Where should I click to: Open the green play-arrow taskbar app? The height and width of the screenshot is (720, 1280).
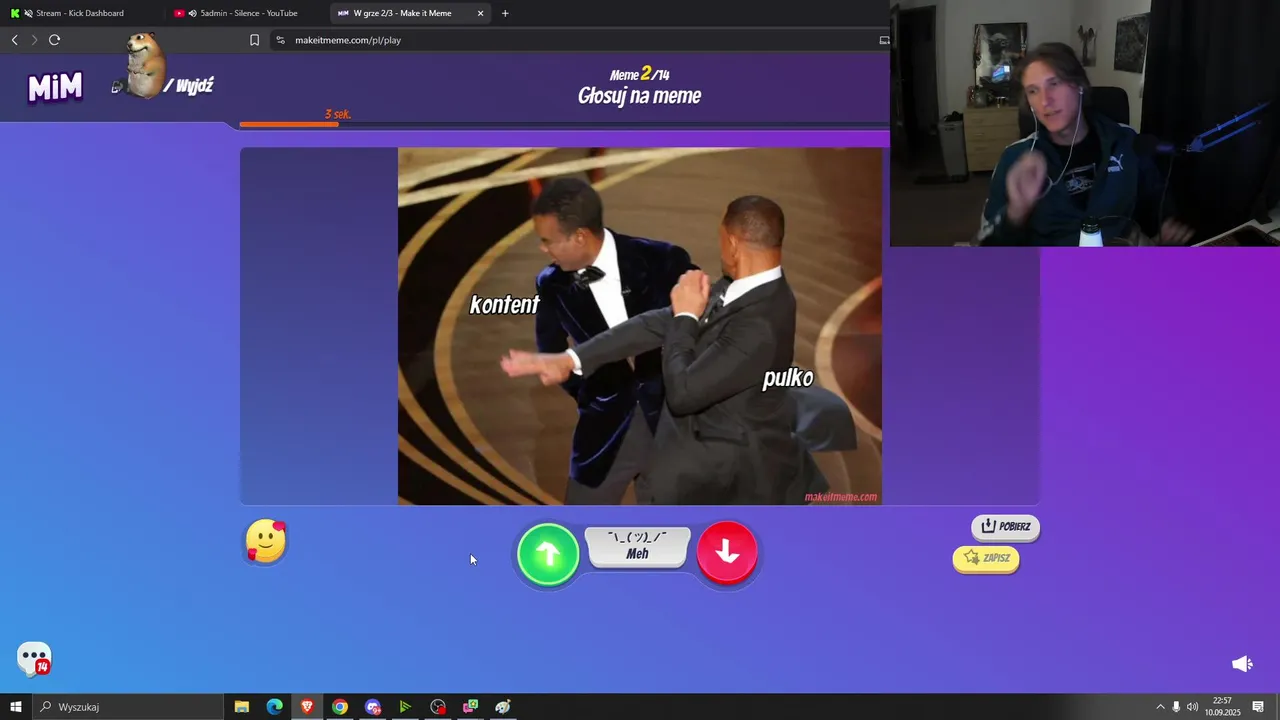click(x=405, y=707)
